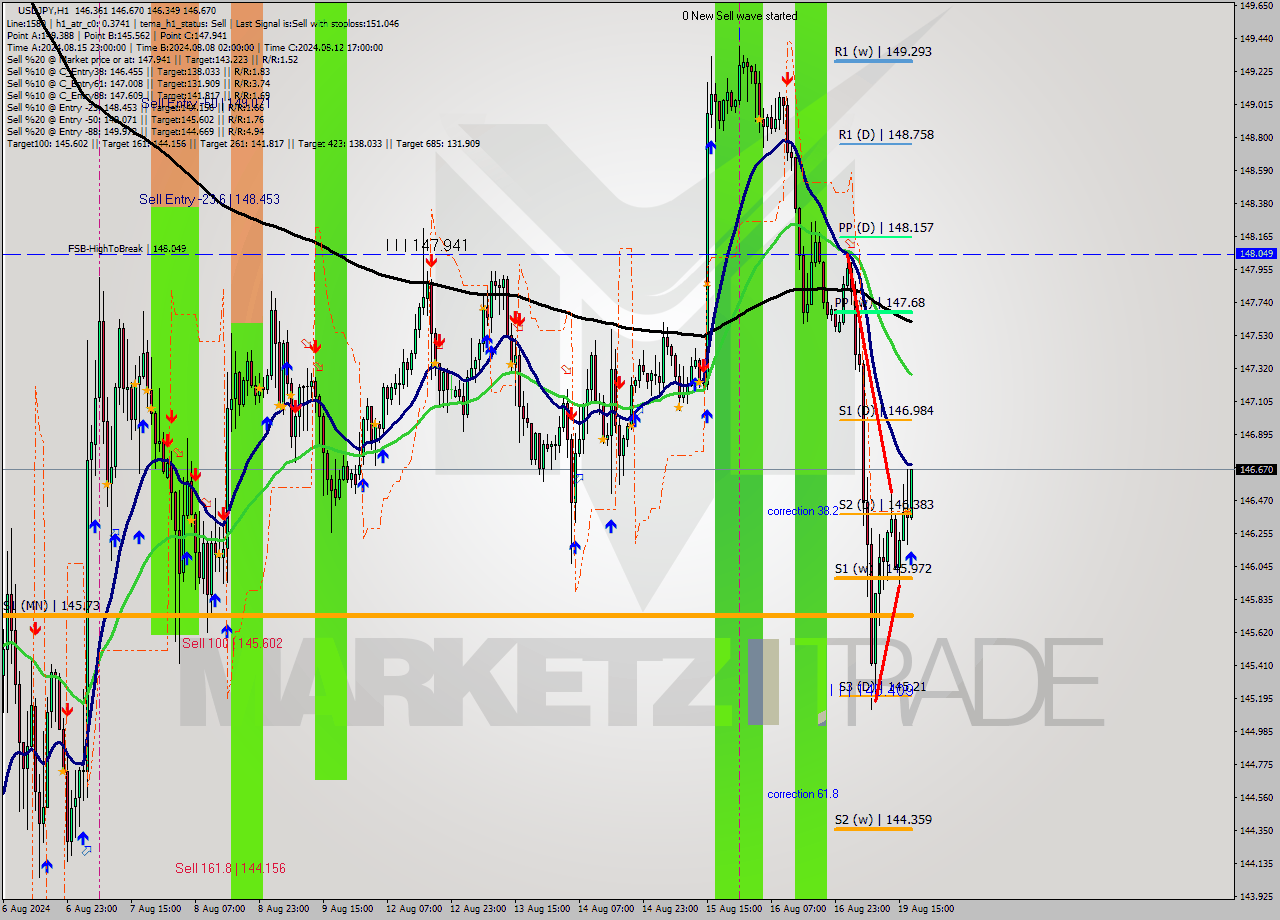Select the 148.800 price axis value
The height and width of the screenshot is (920, 1280).
click(x=1256, y=137)
